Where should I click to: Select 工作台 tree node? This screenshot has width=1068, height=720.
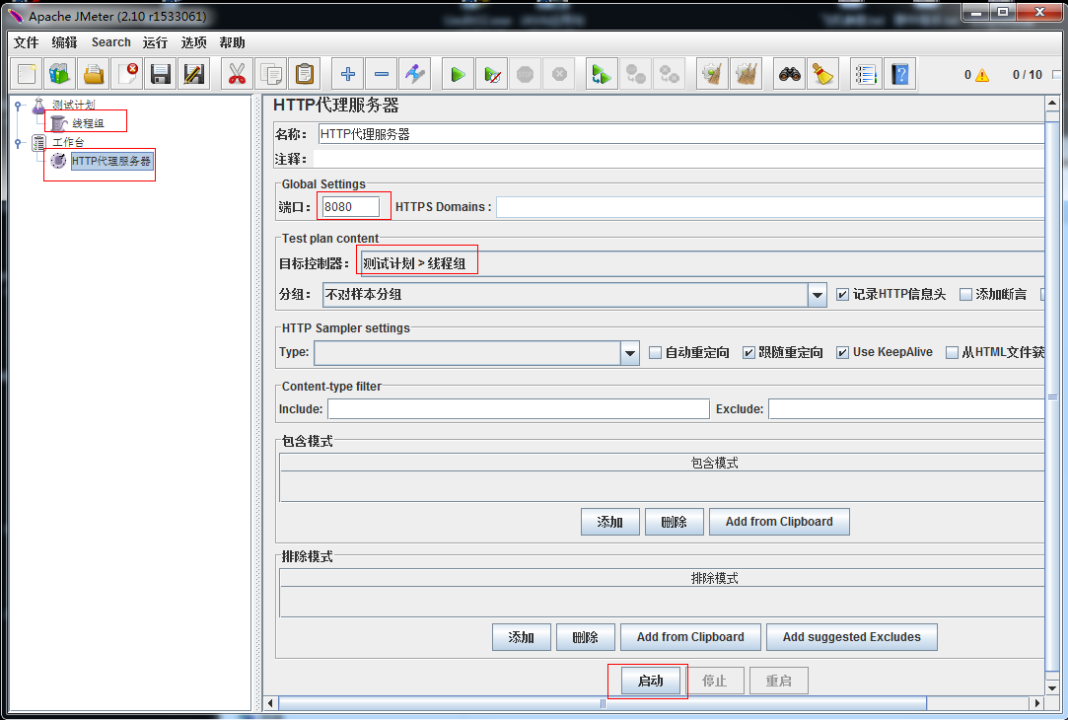coord(68,142)
